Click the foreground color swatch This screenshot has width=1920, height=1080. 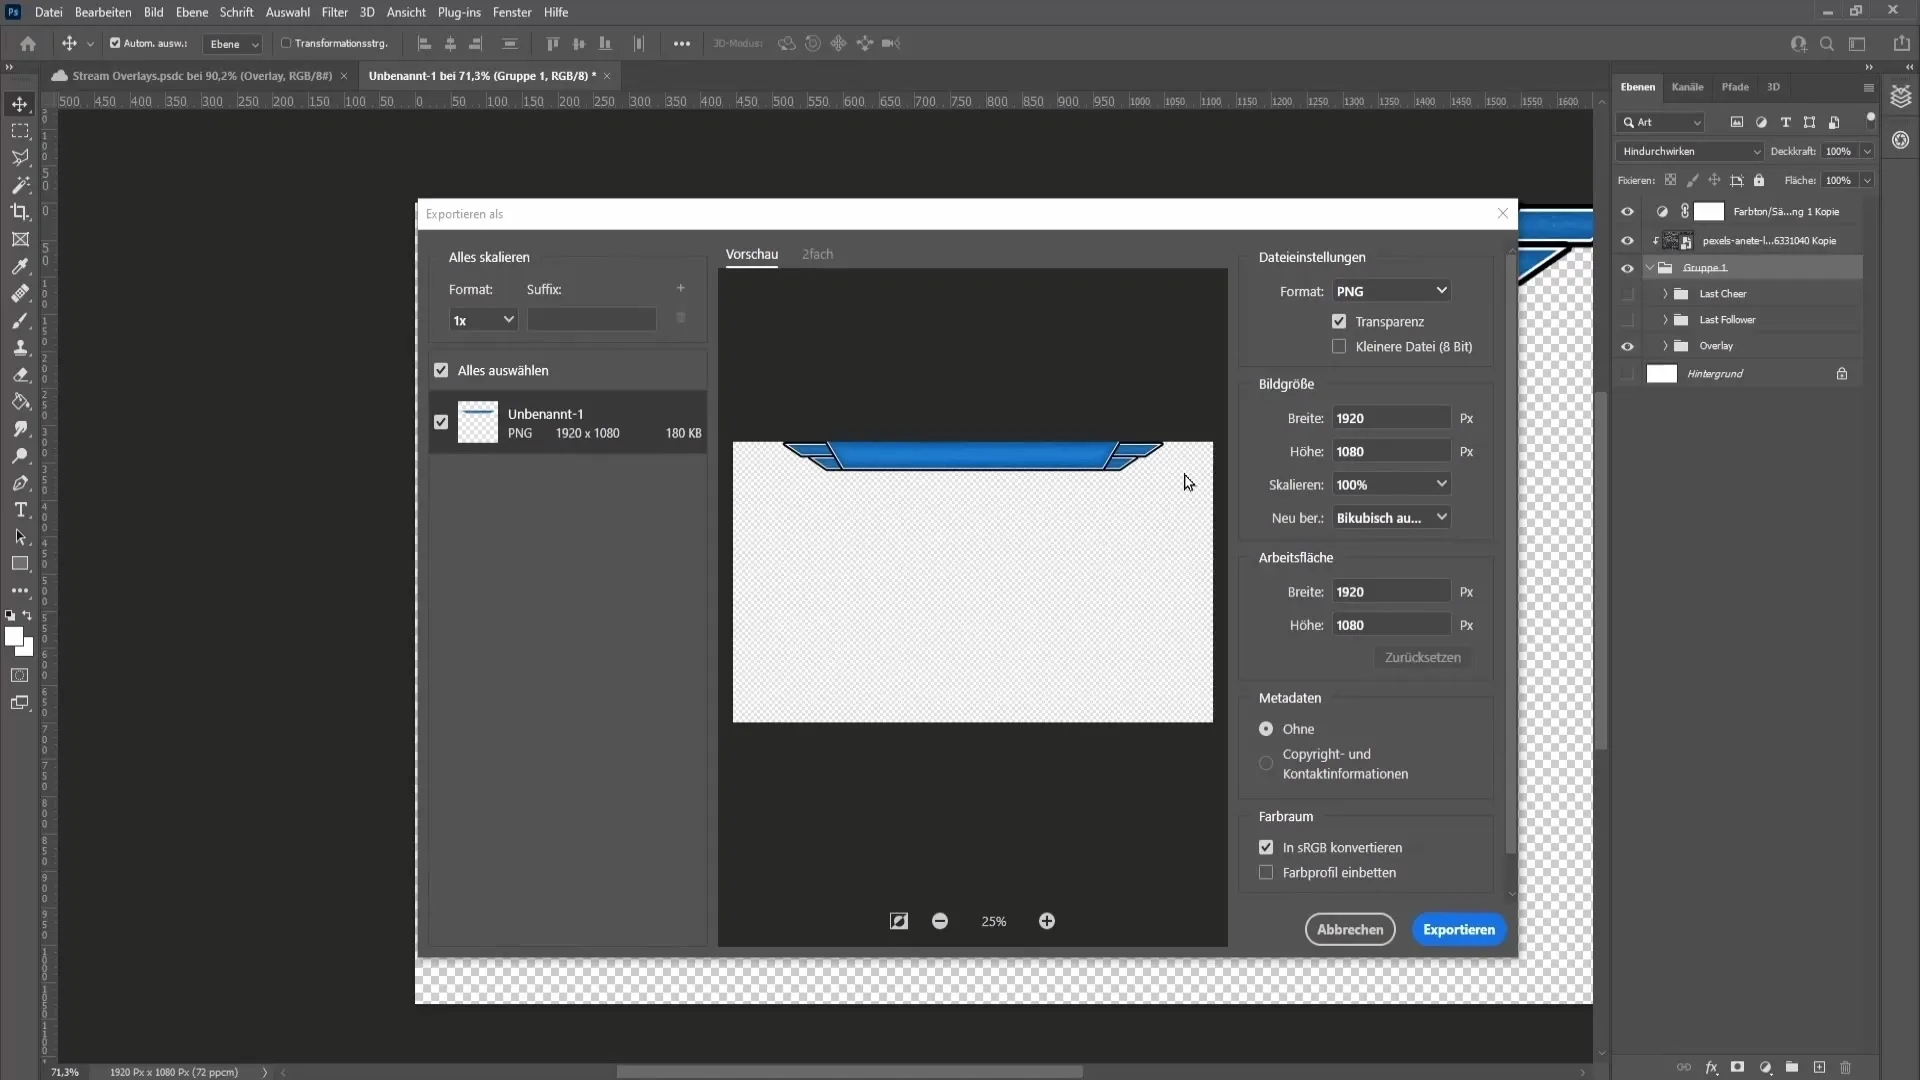pyautogui.click(x=13, y=637)
